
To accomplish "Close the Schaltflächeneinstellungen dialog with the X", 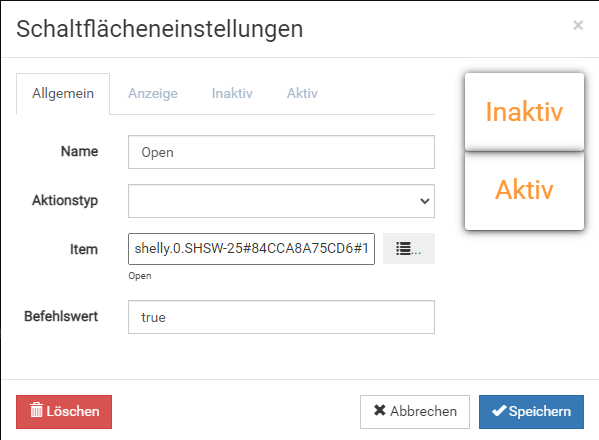I will pyautogui.click(x=578, y=25).
